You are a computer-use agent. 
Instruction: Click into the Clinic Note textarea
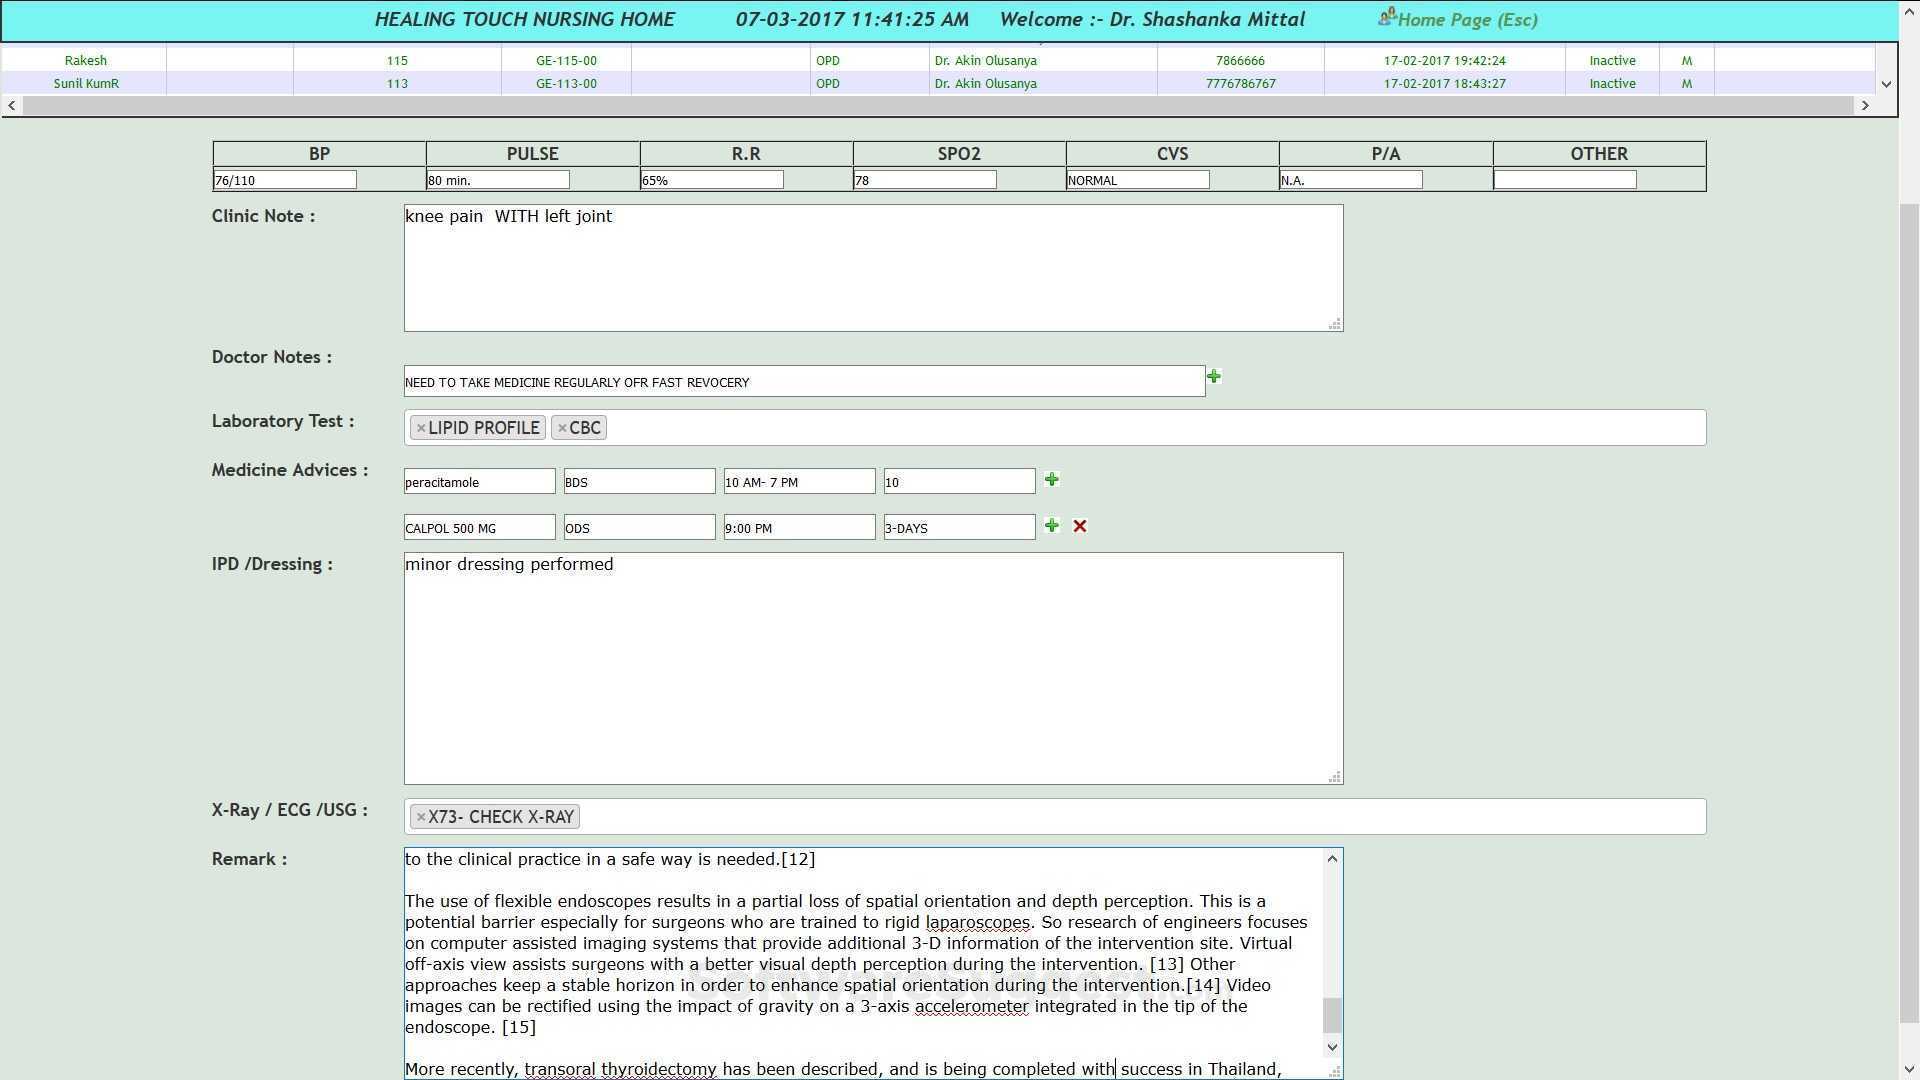(872, 268)
